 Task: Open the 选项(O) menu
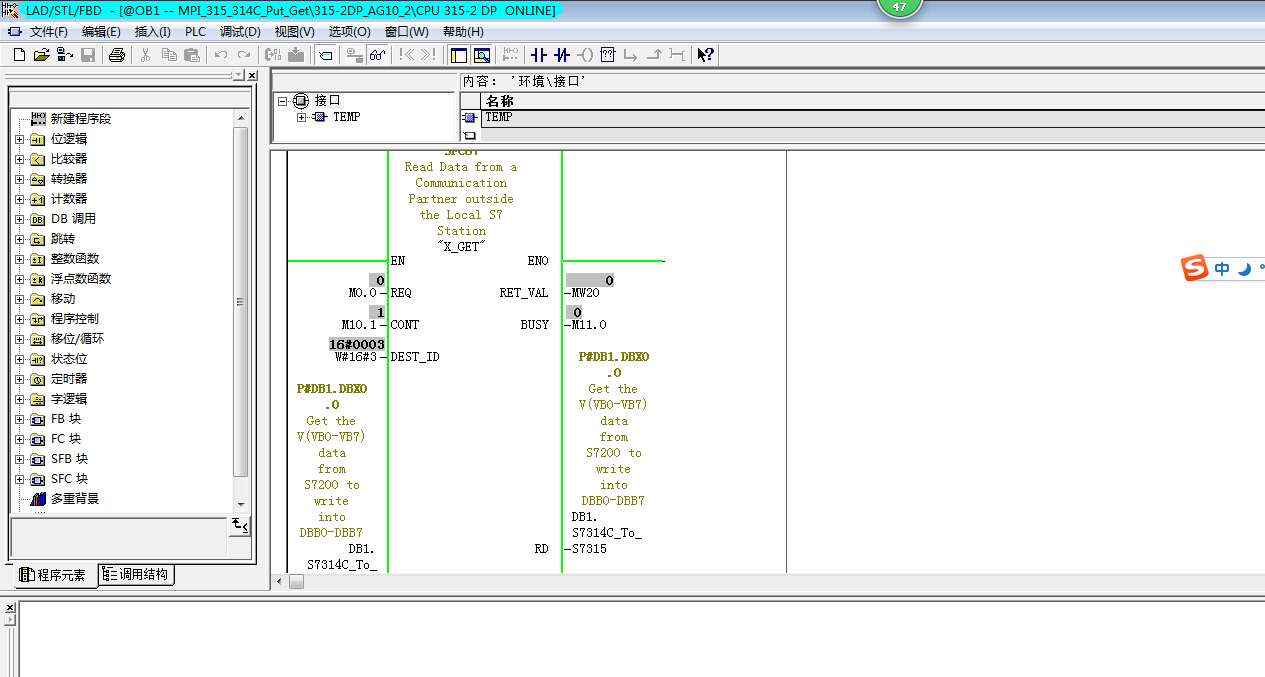(349, 32)
